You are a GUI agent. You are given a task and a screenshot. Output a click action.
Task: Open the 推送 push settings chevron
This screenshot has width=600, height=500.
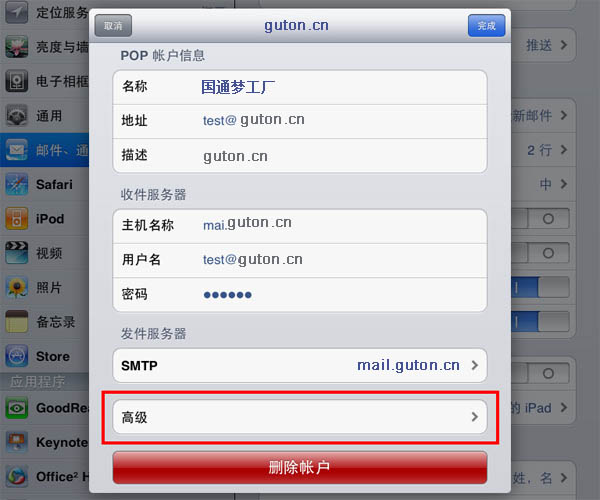point(564,45)
